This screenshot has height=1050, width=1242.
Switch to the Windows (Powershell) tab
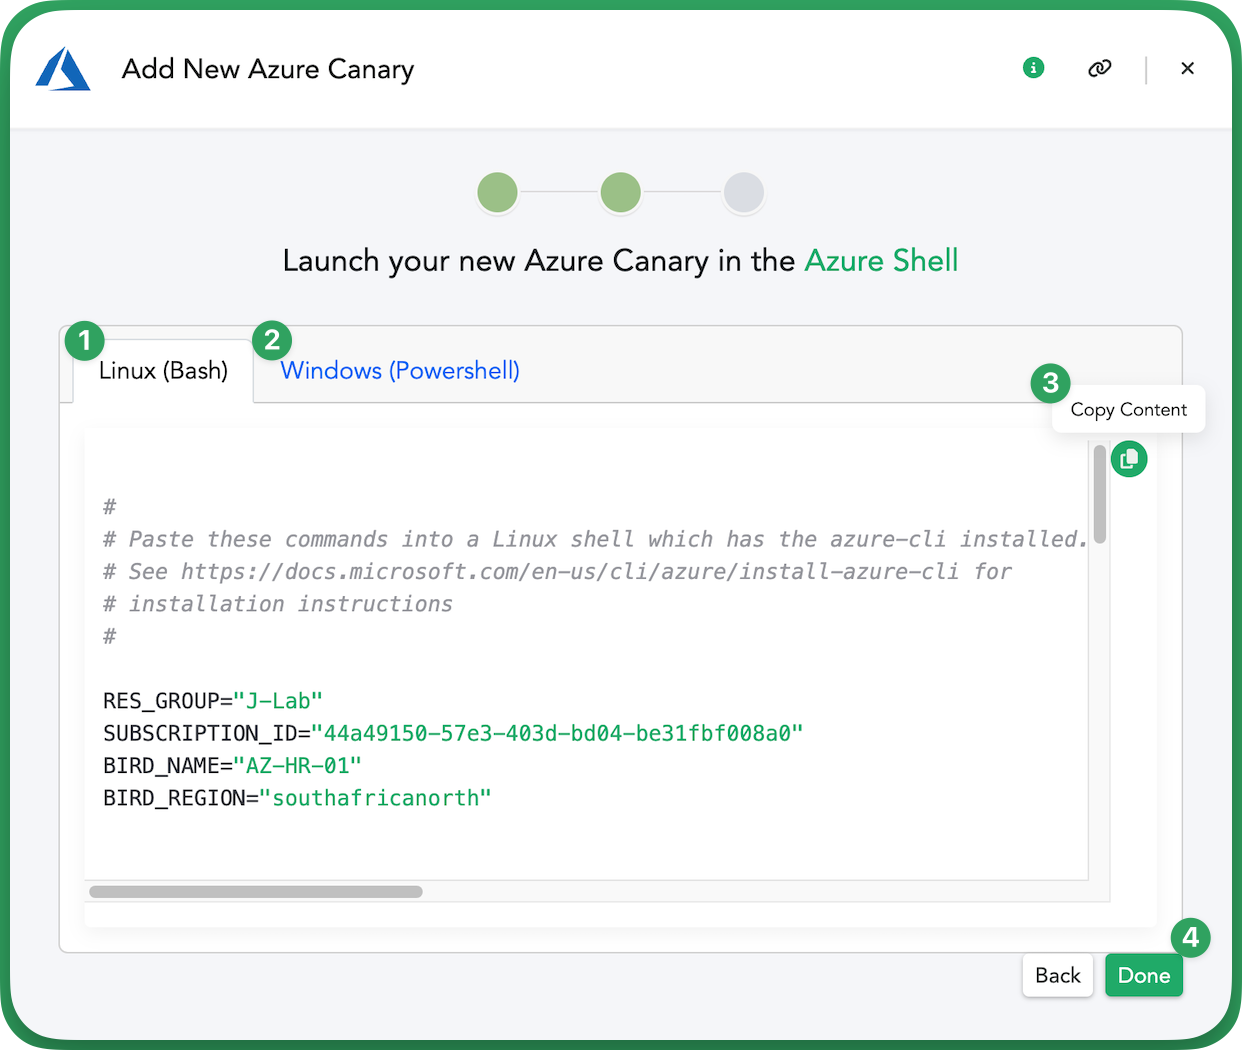pos(400,370)
